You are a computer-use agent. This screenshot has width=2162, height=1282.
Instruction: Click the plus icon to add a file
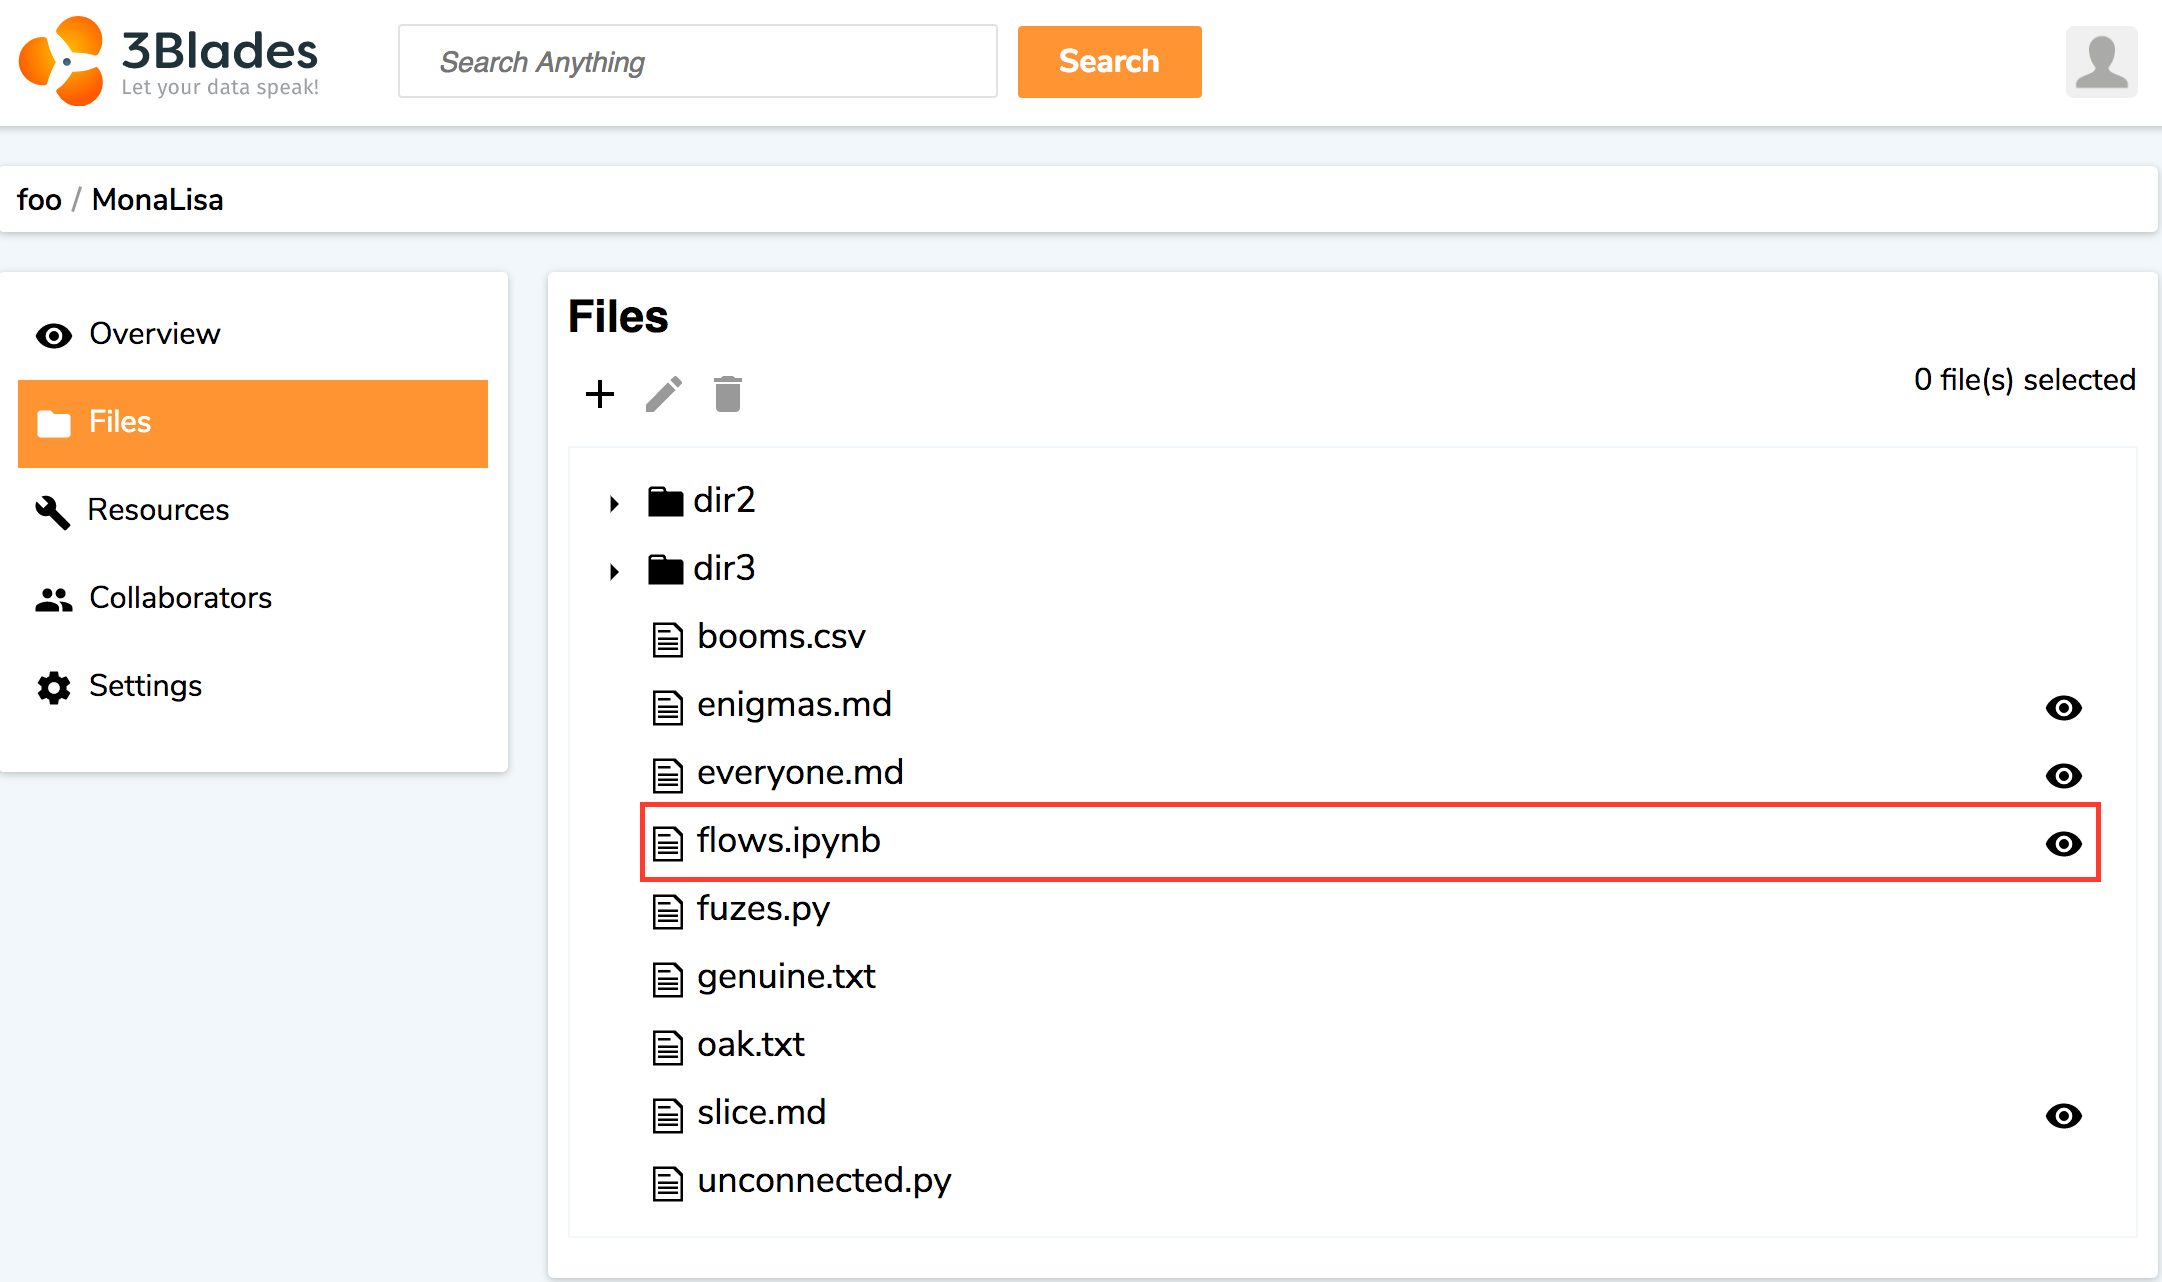[599, 394]
